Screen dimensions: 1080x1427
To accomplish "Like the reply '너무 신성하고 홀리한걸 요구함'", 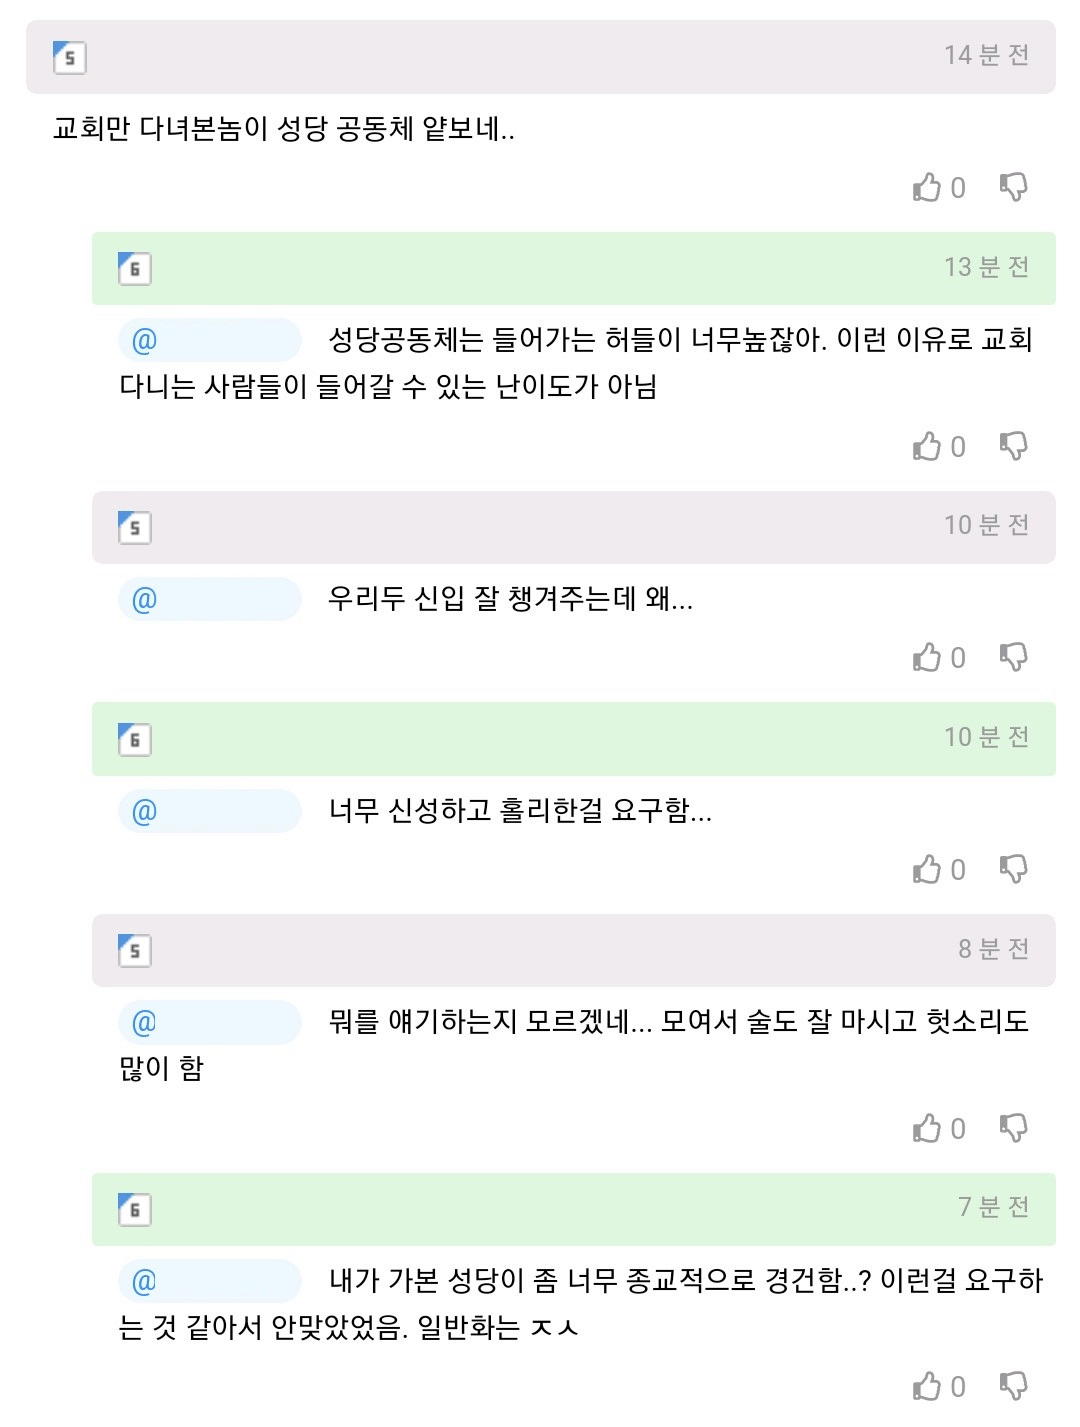I will (927, 870).
